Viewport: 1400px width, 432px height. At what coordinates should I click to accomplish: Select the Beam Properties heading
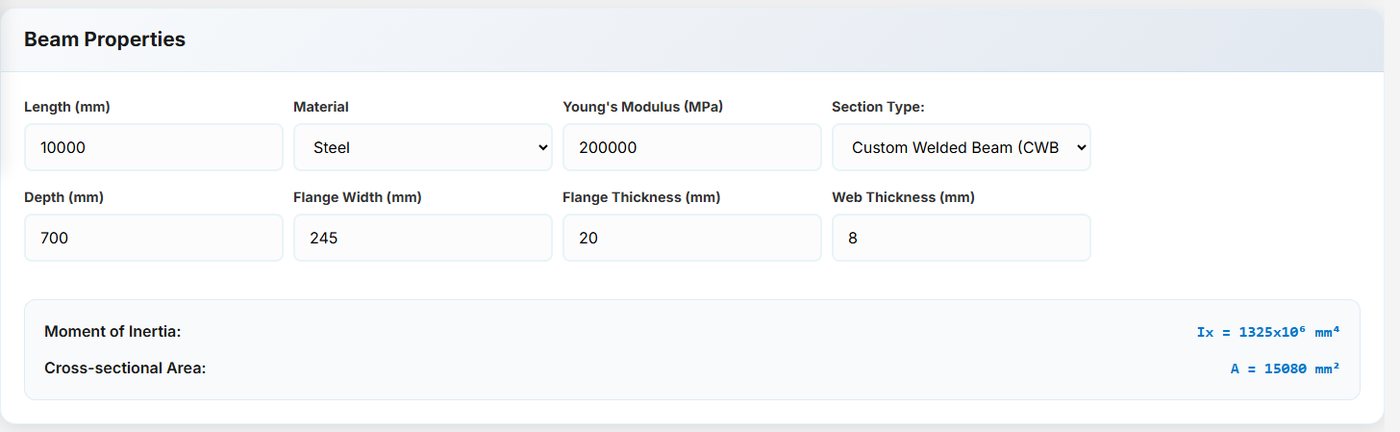click(105, 39)
